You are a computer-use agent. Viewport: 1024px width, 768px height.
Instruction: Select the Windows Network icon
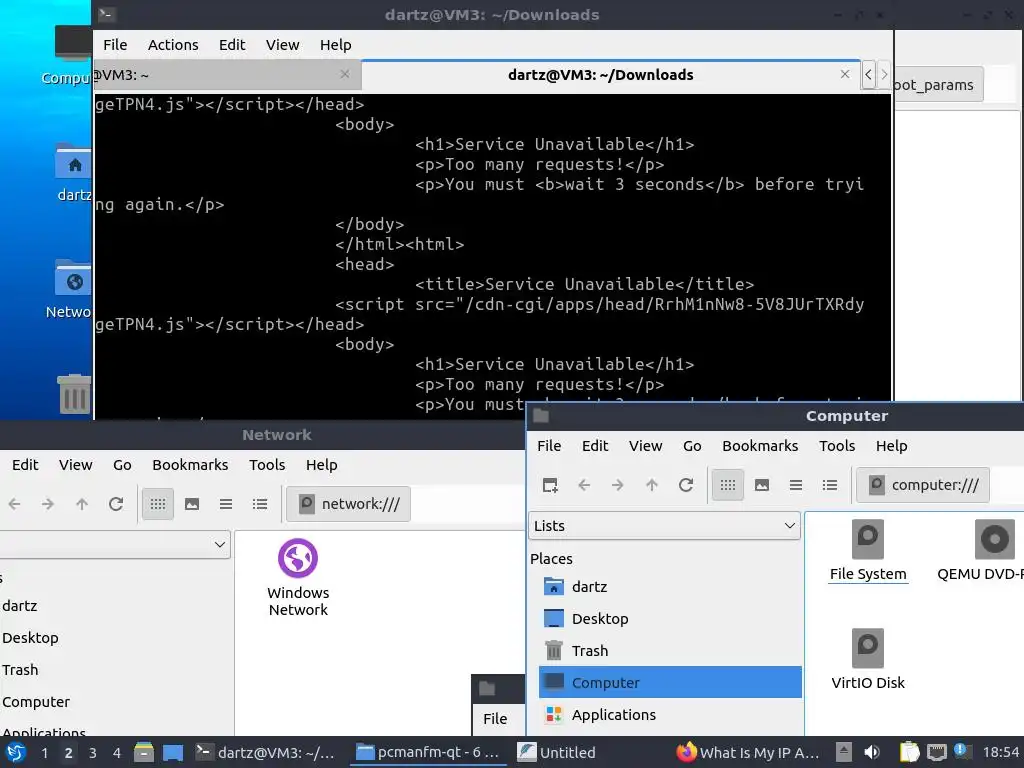click(298, 577)
